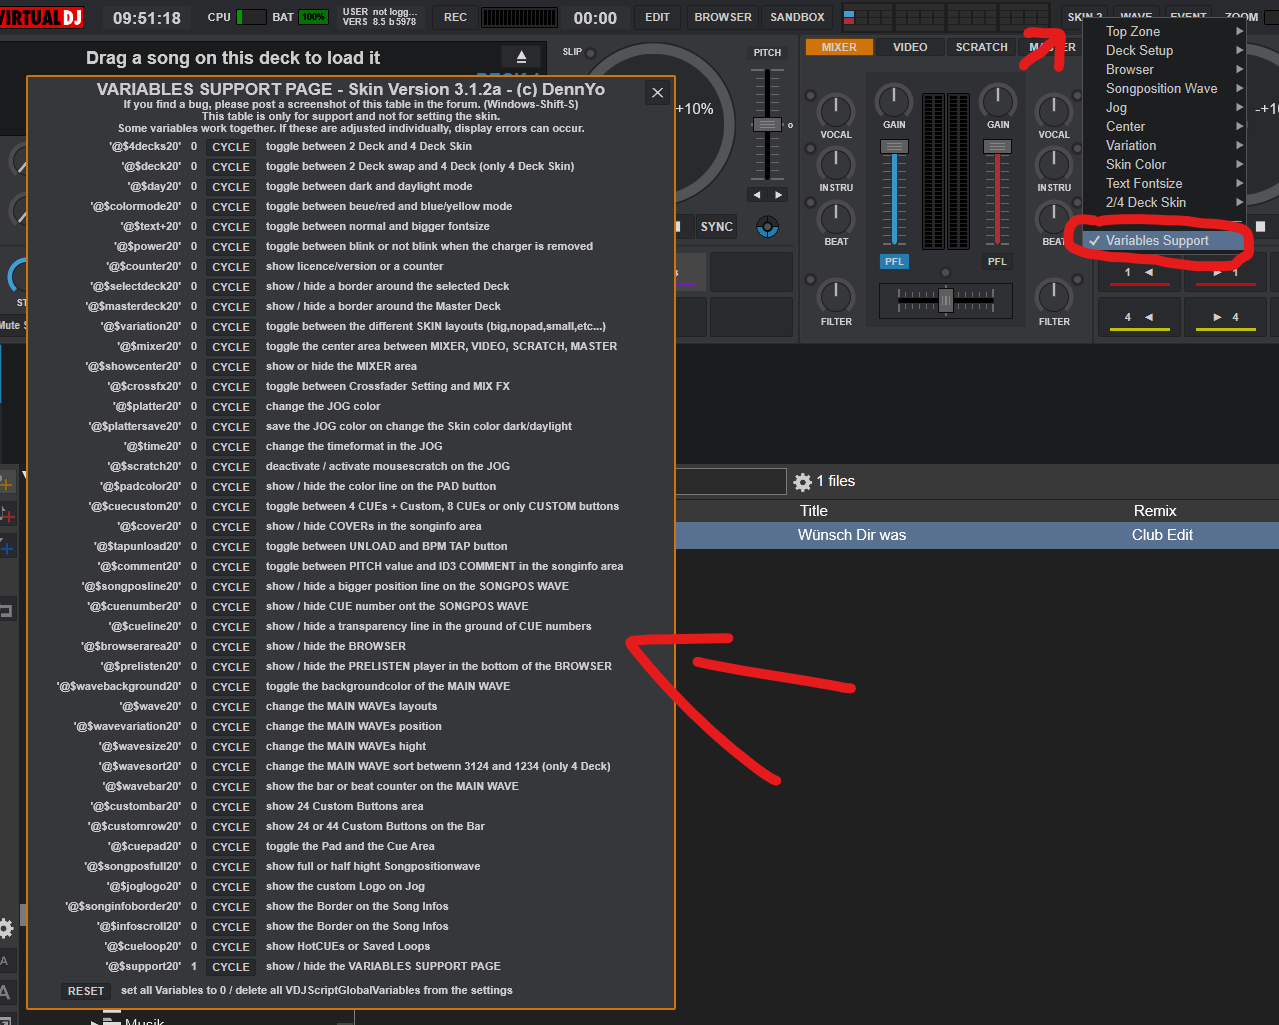
Task: Click the right deck 4 assign arrow
Action: coord(1226,318)
